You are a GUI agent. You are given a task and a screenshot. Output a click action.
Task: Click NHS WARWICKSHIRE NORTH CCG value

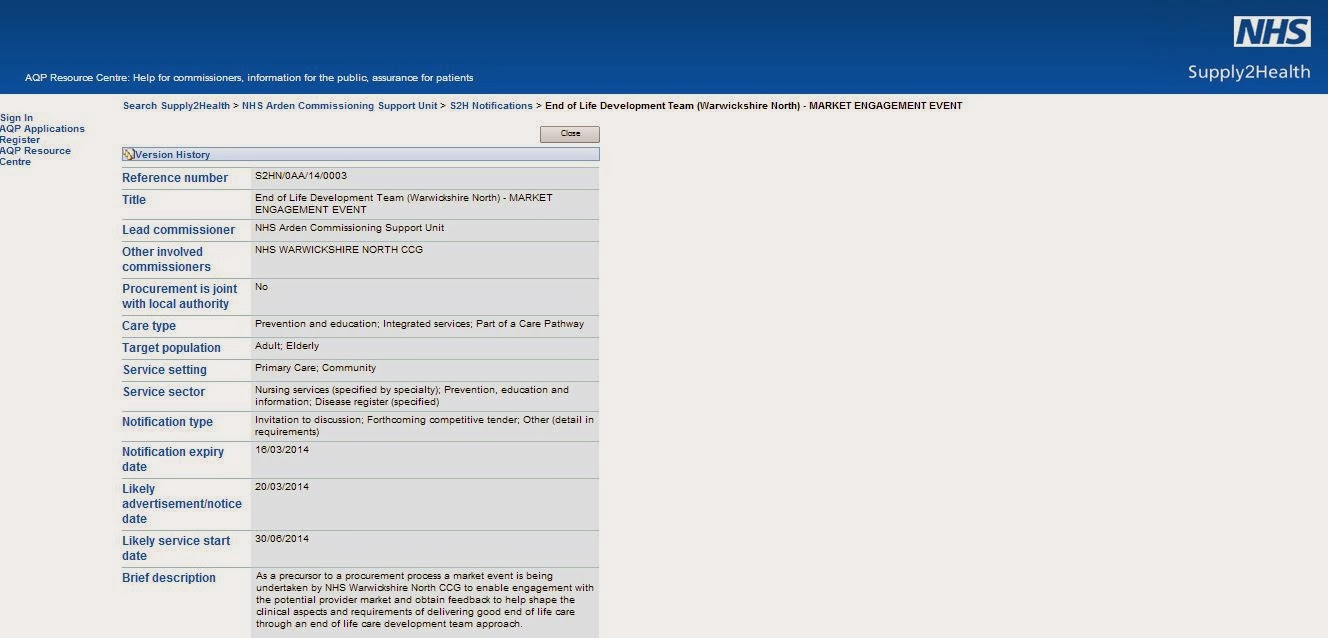pos(339,250)
